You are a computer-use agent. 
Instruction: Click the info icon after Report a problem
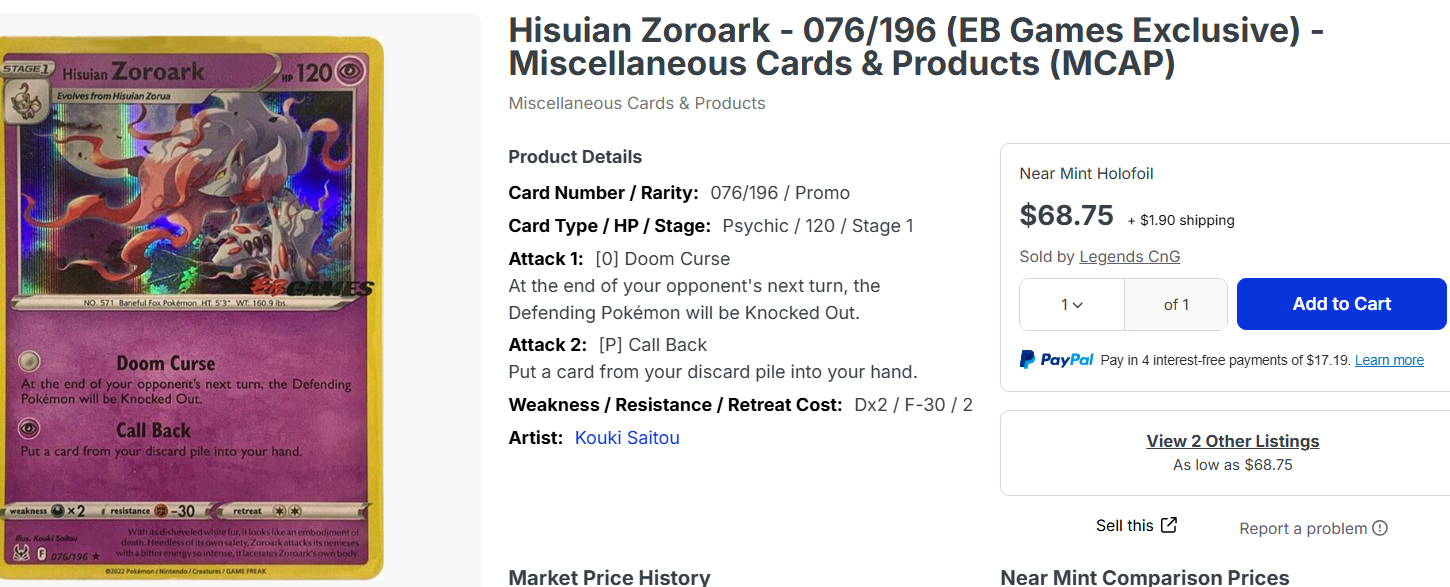point(1380,529)
